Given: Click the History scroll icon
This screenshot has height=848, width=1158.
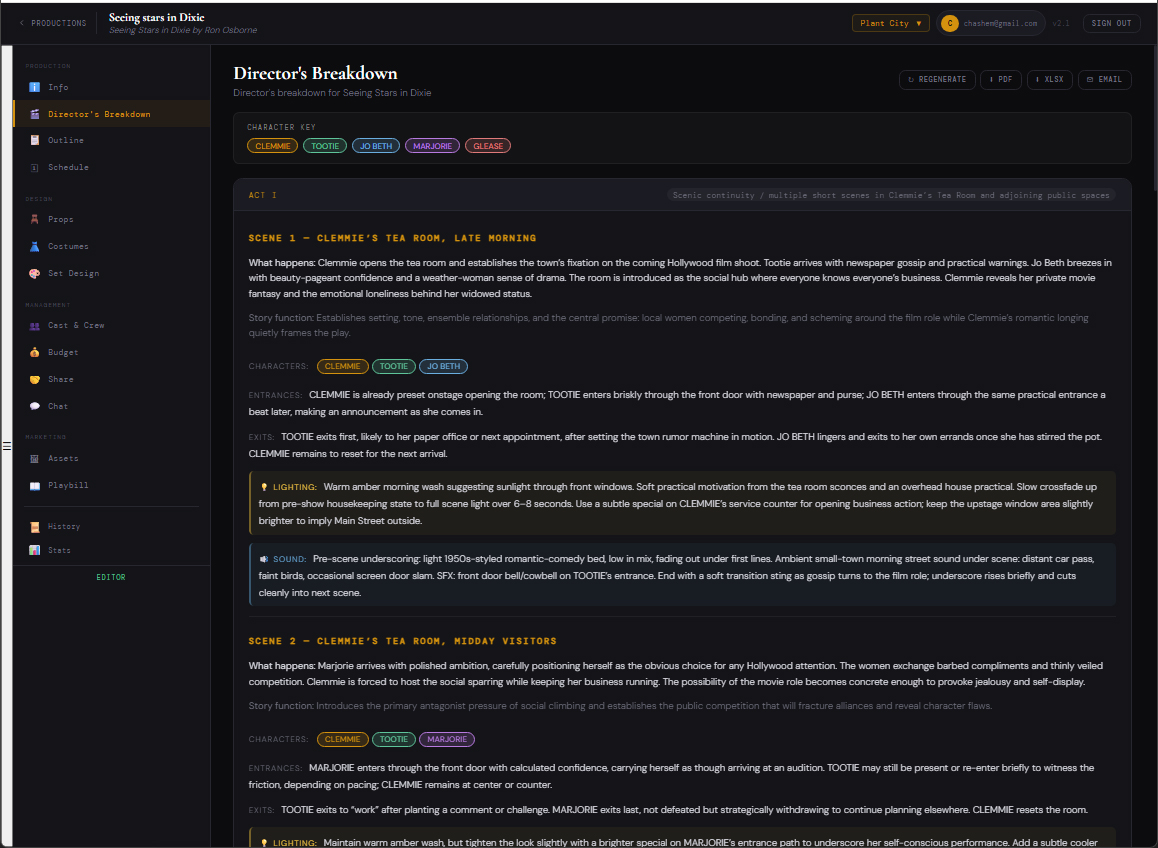Looking at the screenshot, I should [x=35, y=527].
